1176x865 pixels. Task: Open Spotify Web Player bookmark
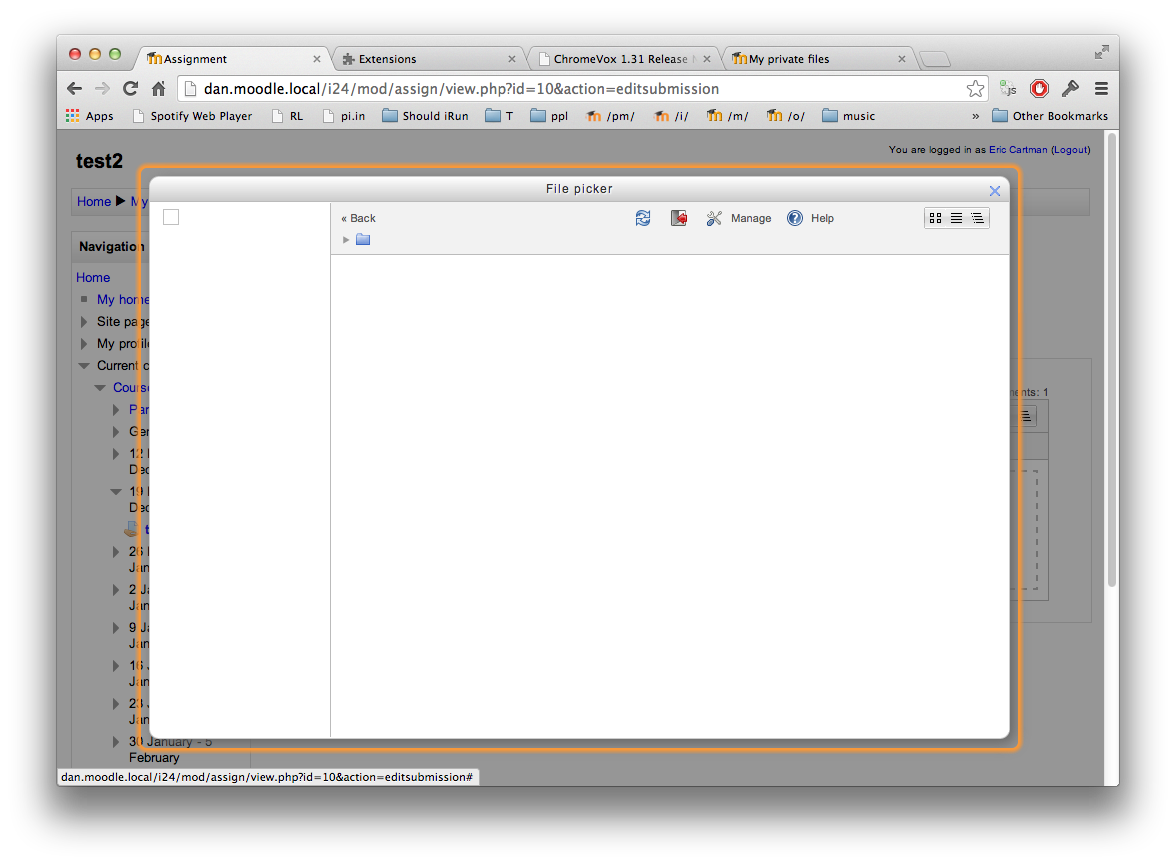(192, 116)
